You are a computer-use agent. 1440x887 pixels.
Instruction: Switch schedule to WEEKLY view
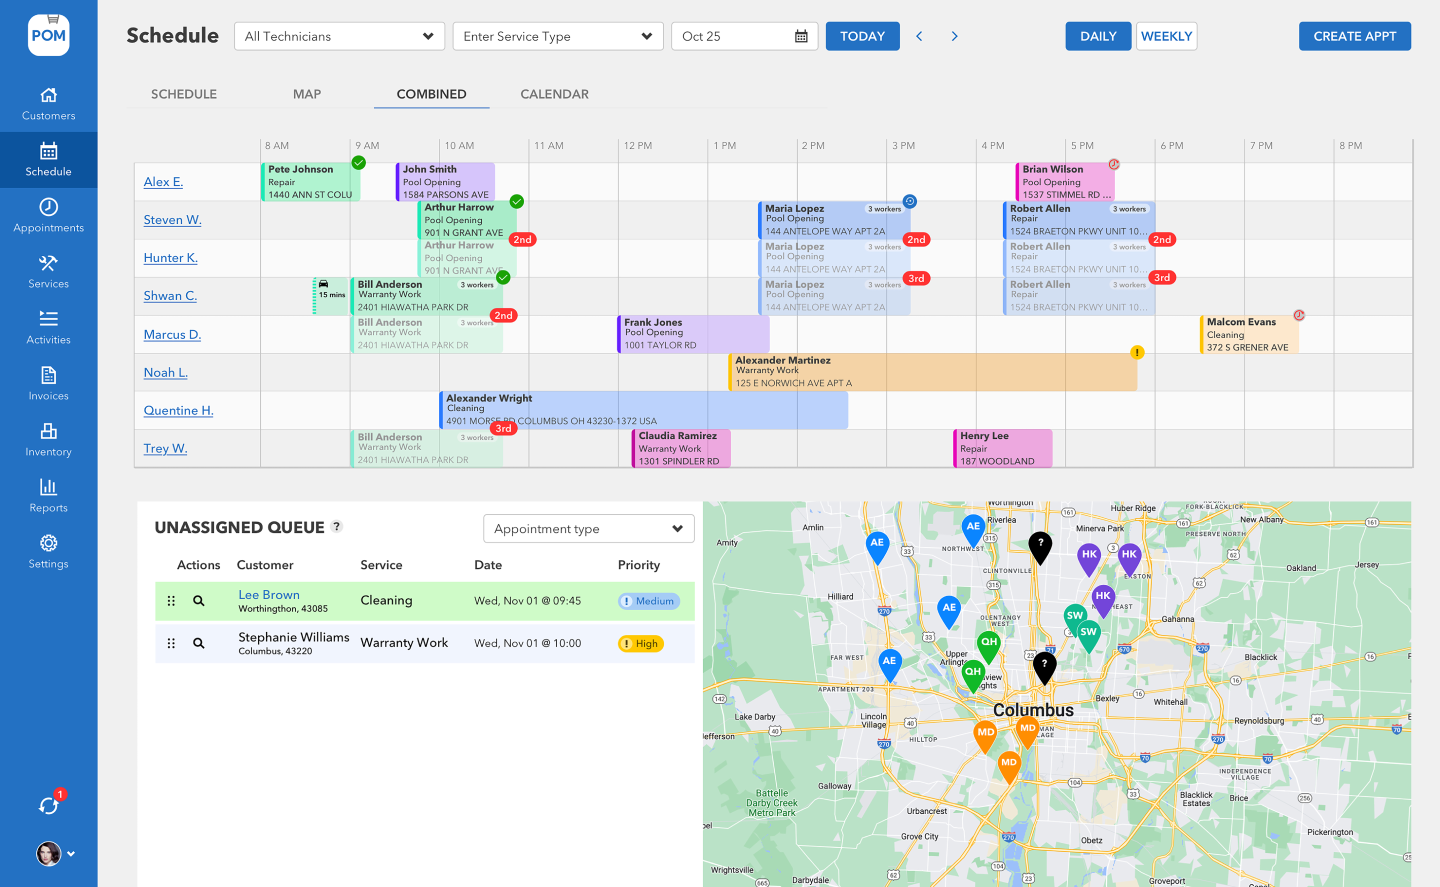1166,36
